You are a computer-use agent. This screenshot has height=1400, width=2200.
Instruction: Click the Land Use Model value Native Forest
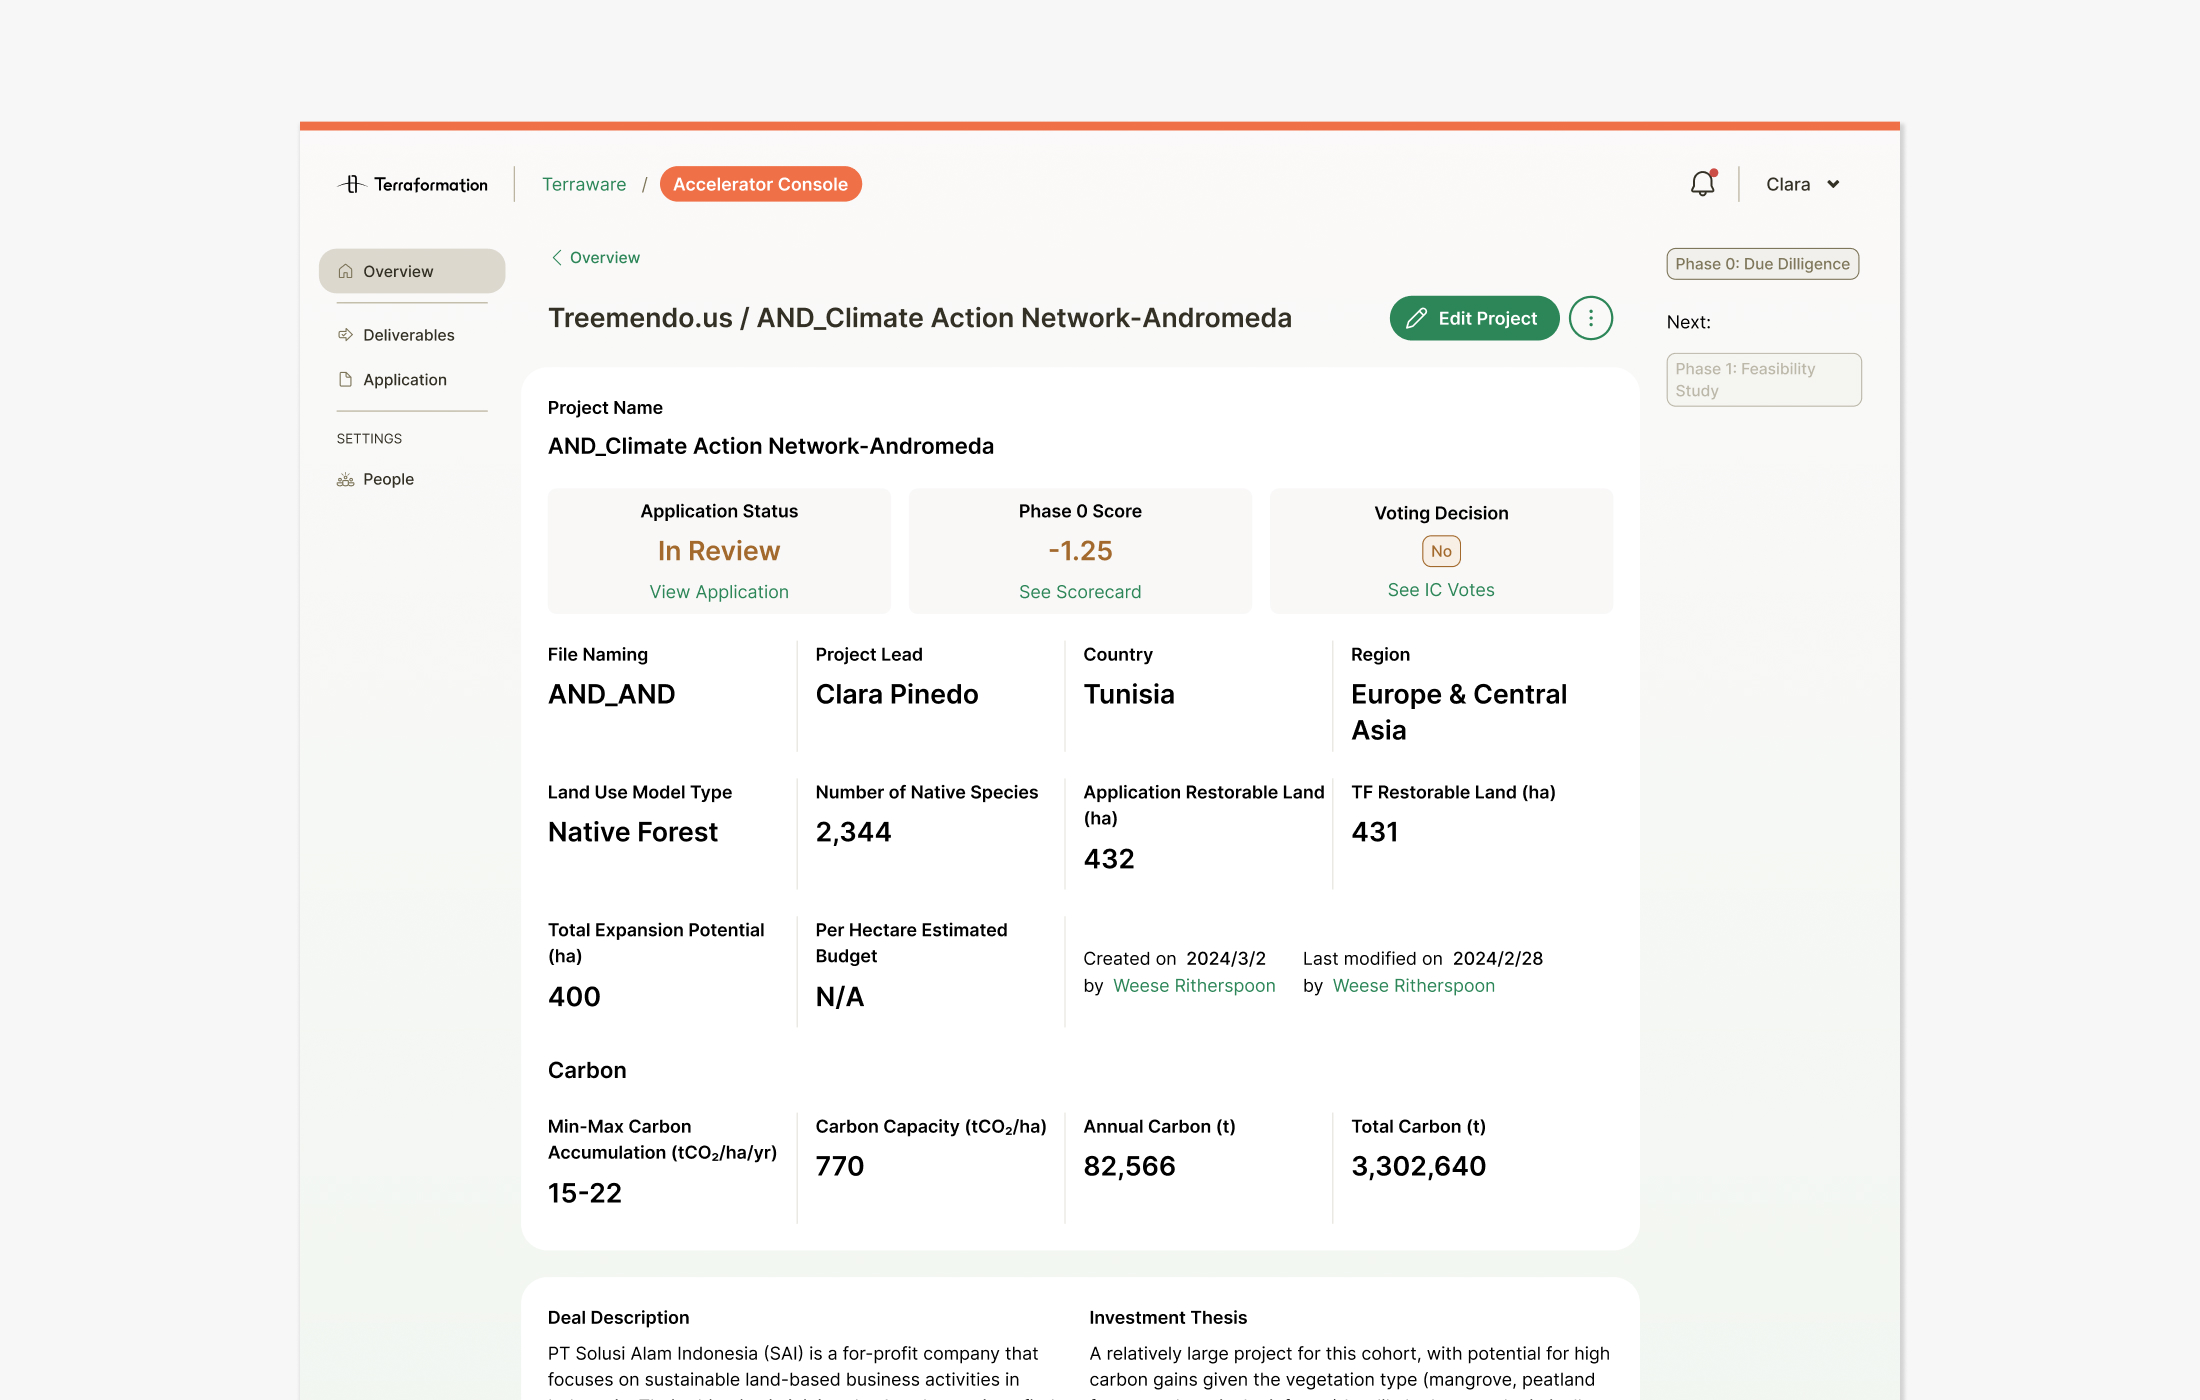tap(633, 832)
